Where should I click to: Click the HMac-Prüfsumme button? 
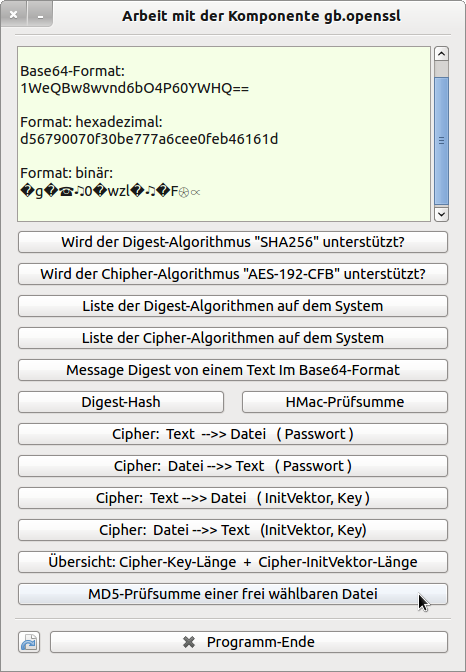coord(345,402)
